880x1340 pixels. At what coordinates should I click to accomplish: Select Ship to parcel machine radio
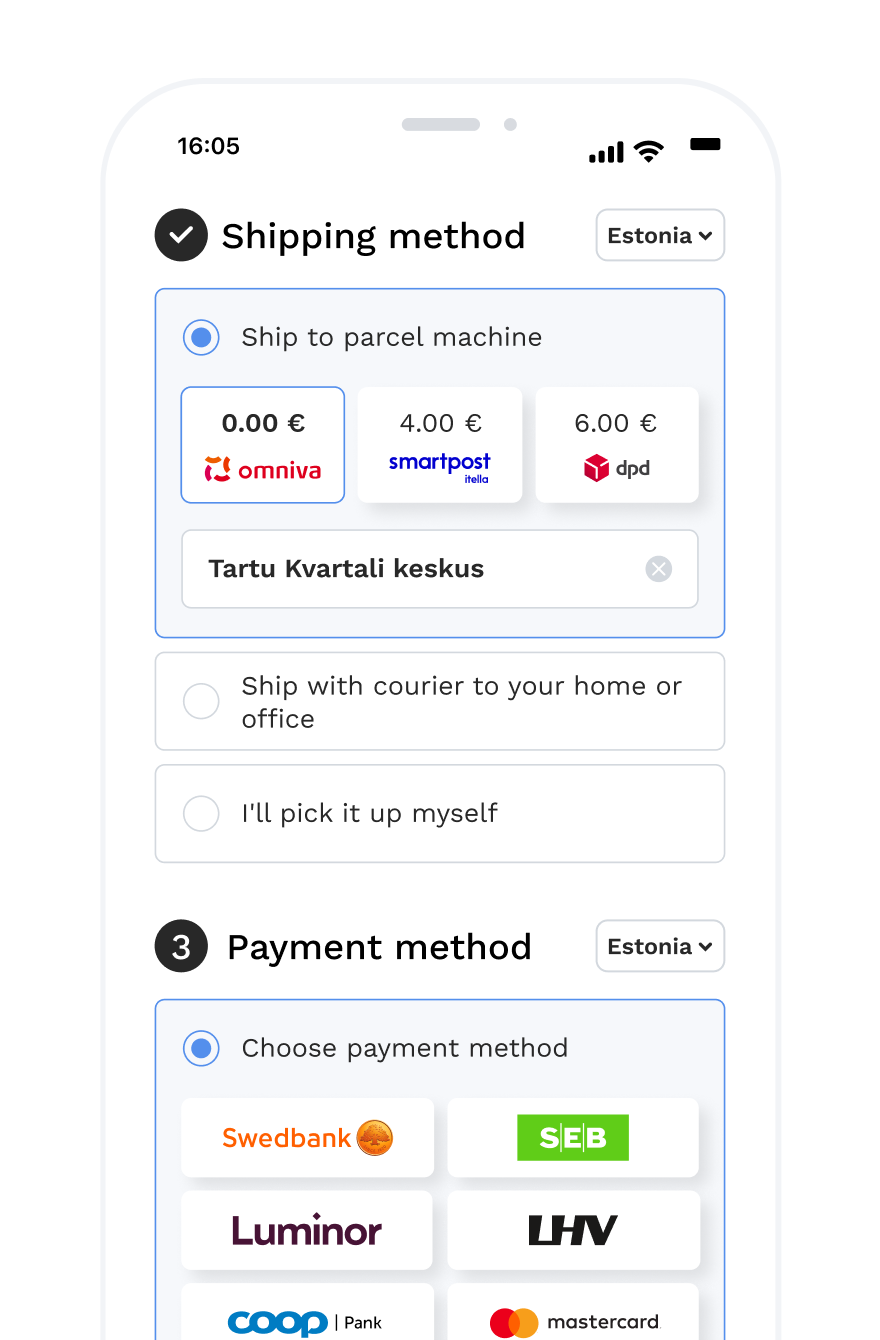(x=201, y=338)
